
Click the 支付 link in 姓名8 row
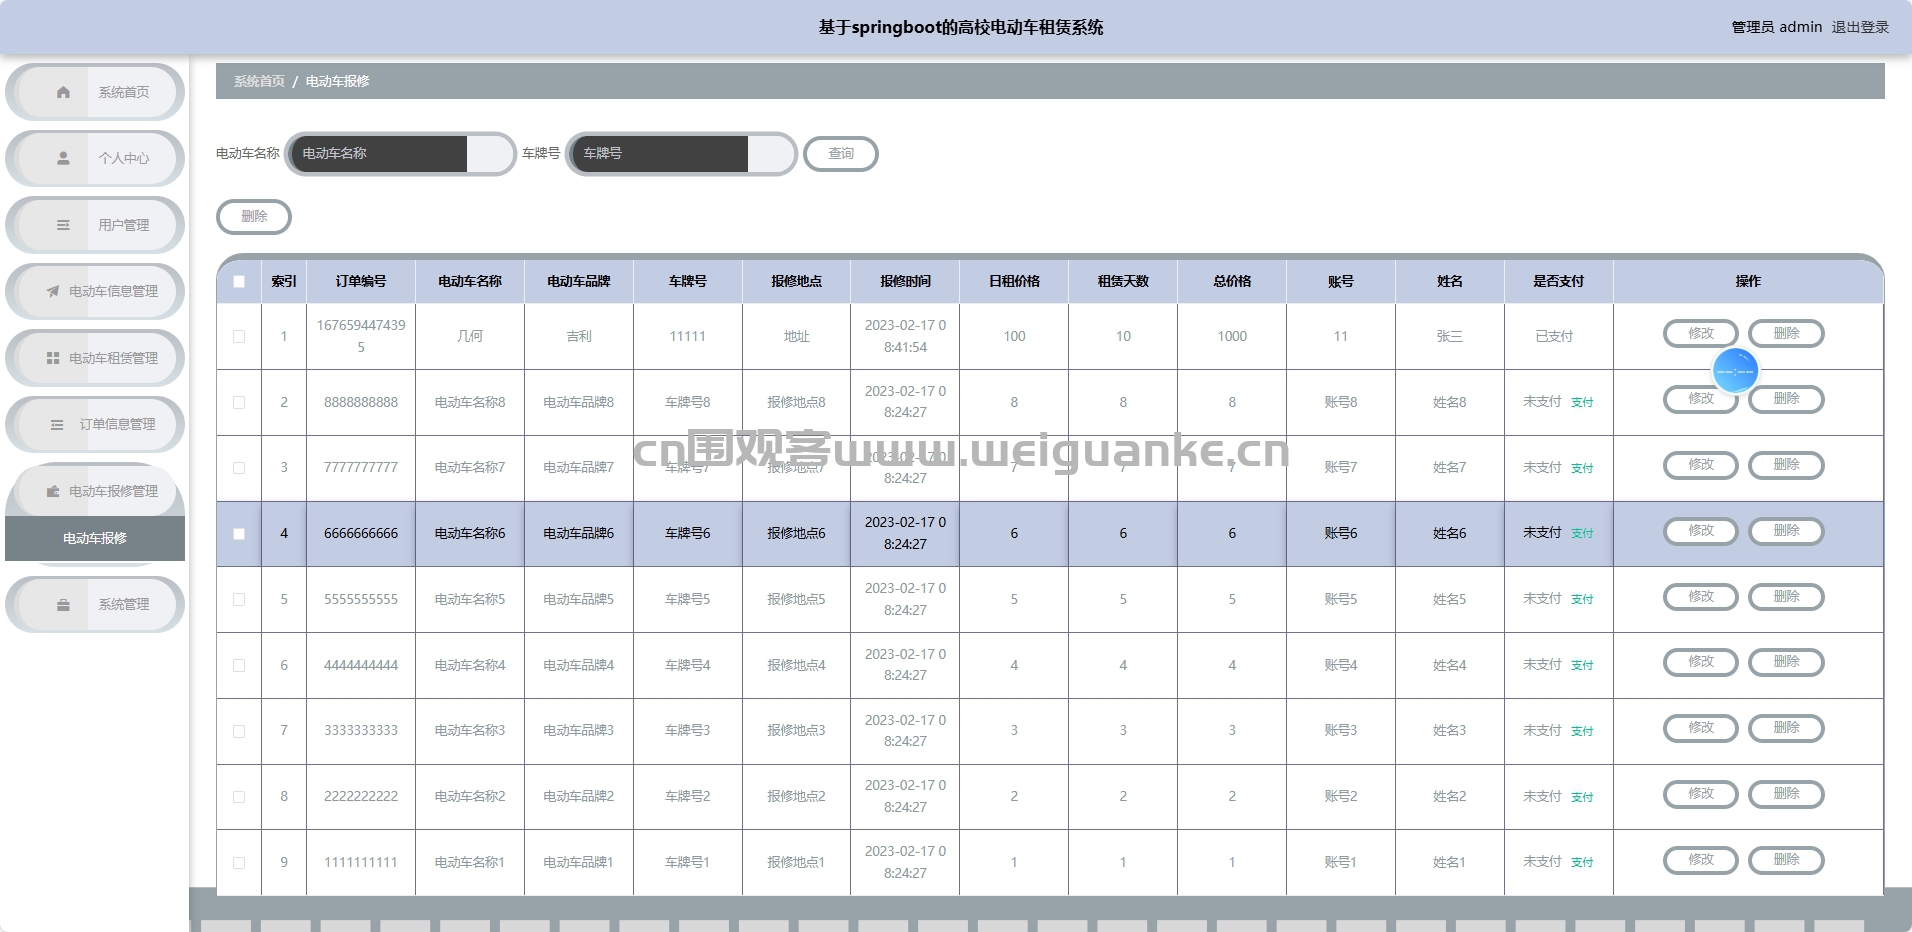click(x=1582, y=402)
